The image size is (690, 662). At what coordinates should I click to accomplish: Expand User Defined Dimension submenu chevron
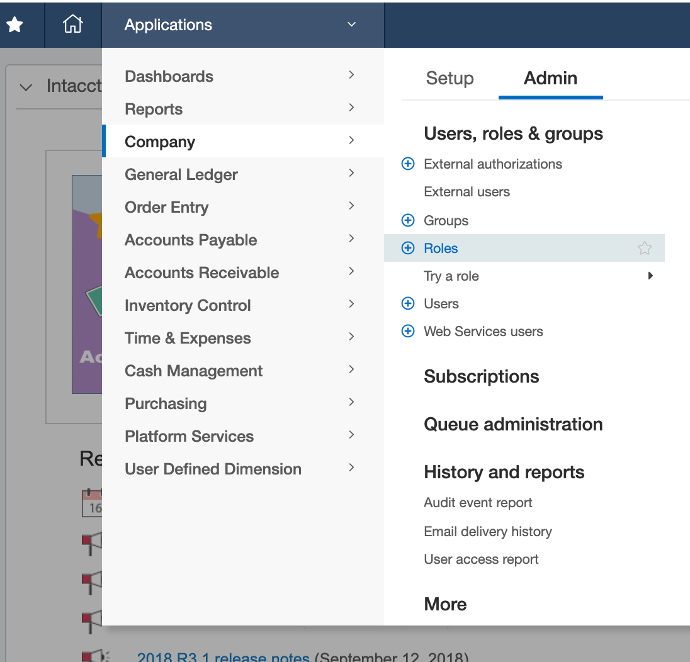(x=351, y=467)
